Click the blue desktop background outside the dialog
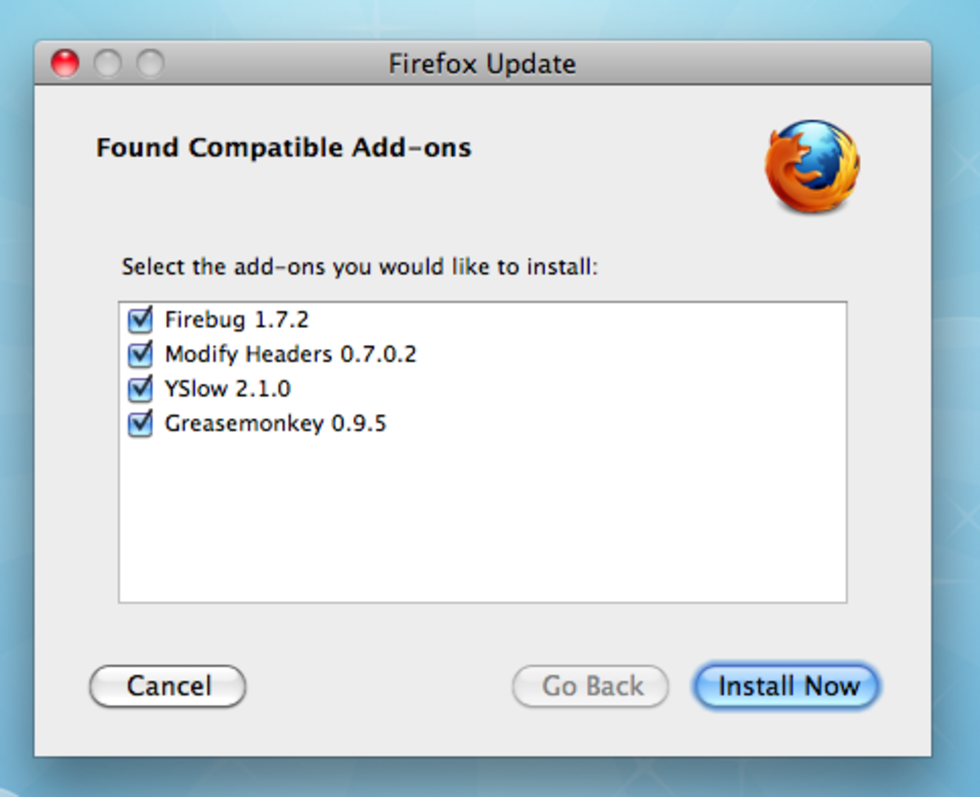Viewport: 980px width, 797px height. pyautogui.click(x=955, y=400)
